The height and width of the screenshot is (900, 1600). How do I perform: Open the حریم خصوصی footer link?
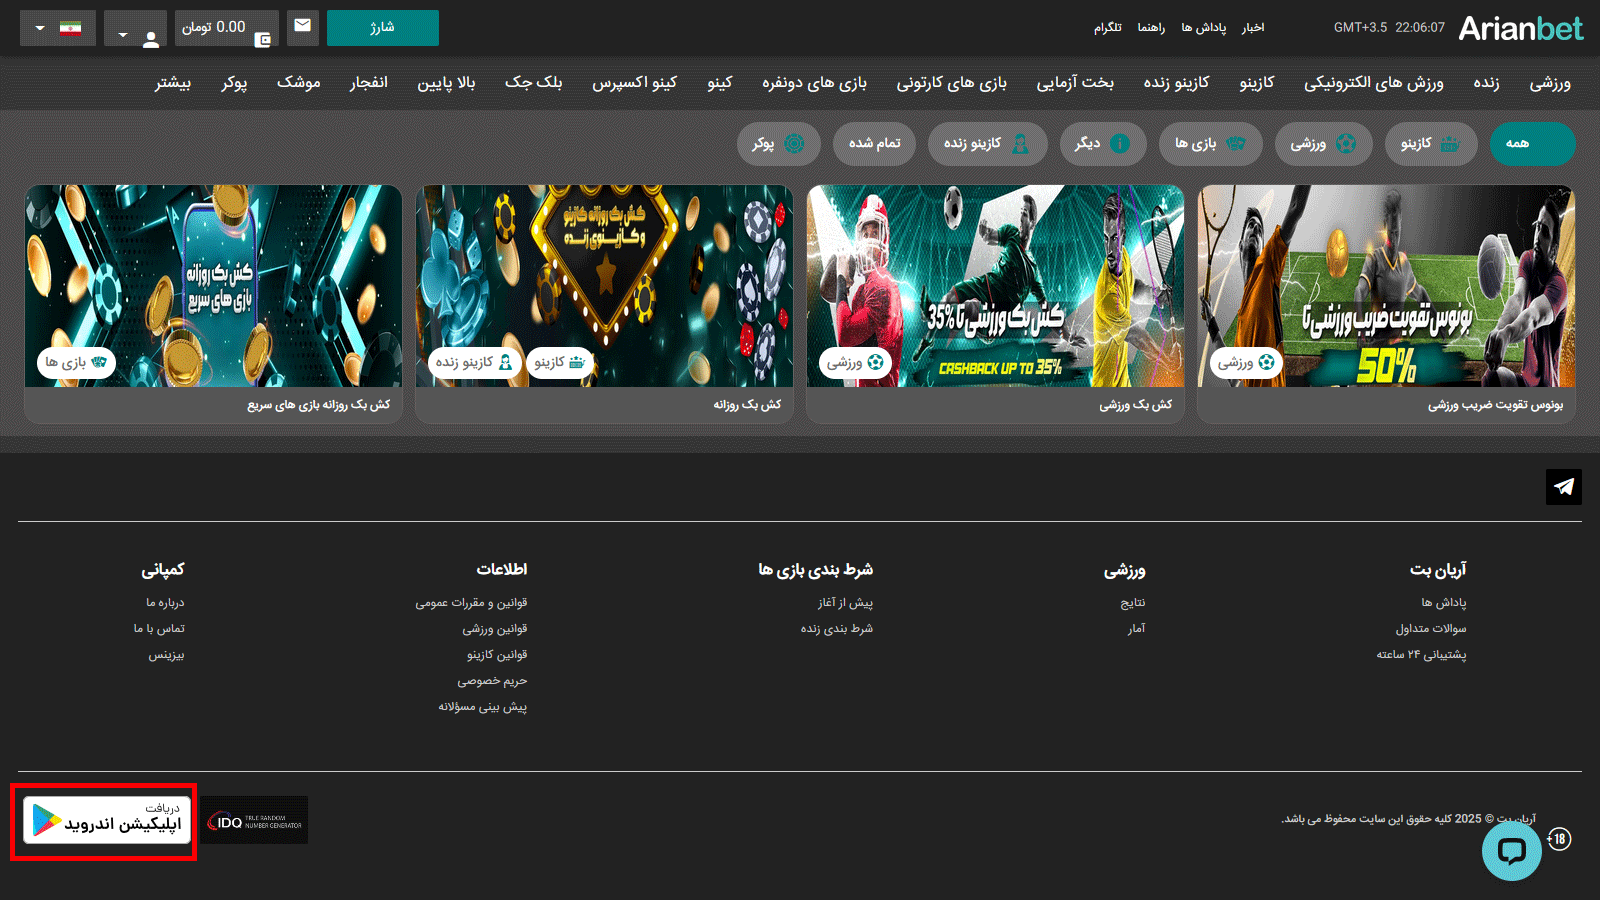tap(492, 681)
